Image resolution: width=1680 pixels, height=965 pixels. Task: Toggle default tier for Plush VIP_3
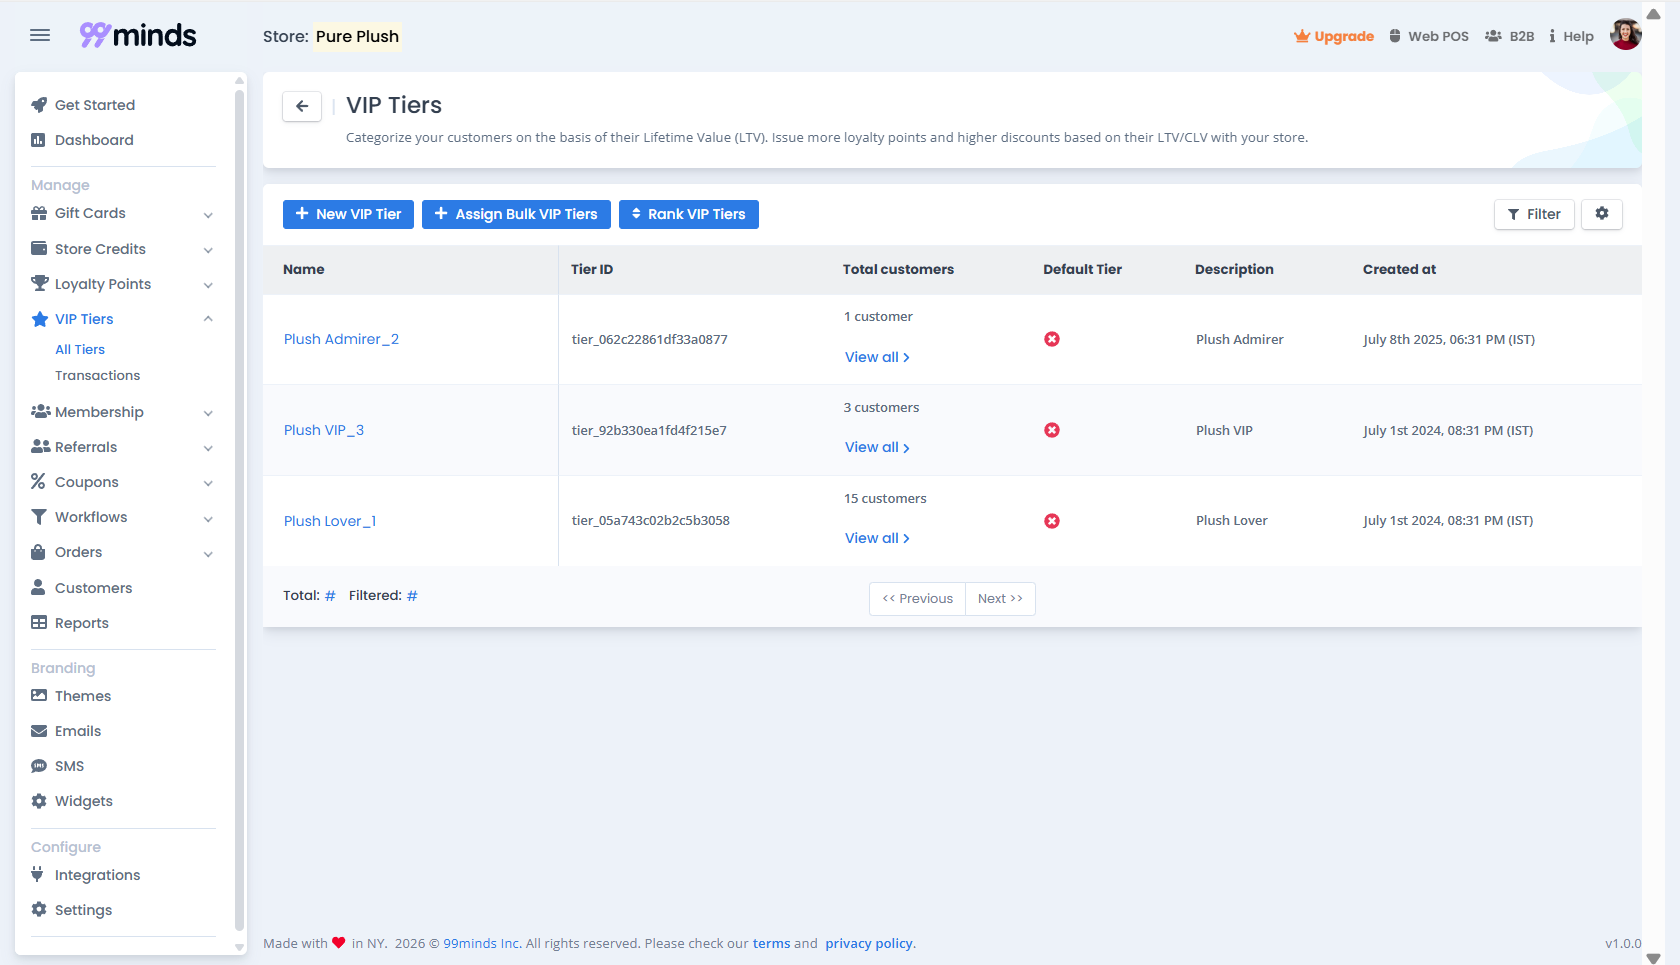[1052, 430]
